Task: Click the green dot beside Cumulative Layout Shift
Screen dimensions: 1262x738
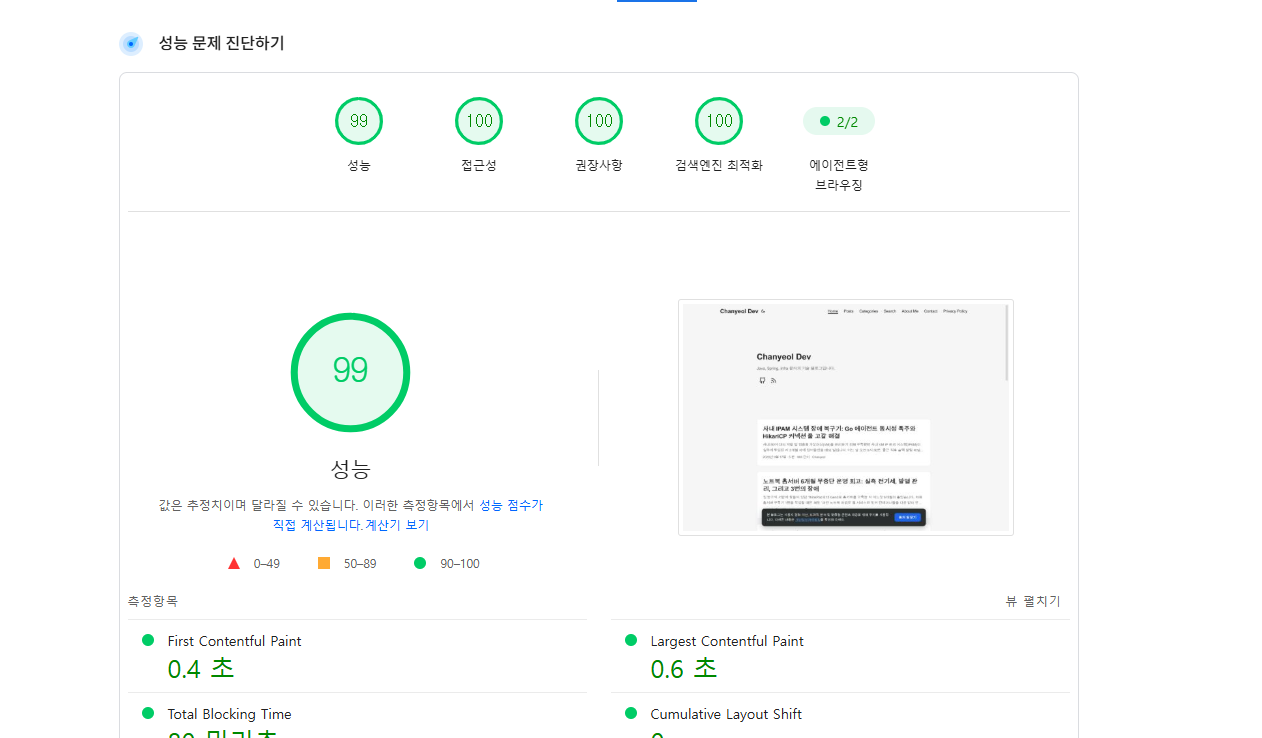Action: 631,713
